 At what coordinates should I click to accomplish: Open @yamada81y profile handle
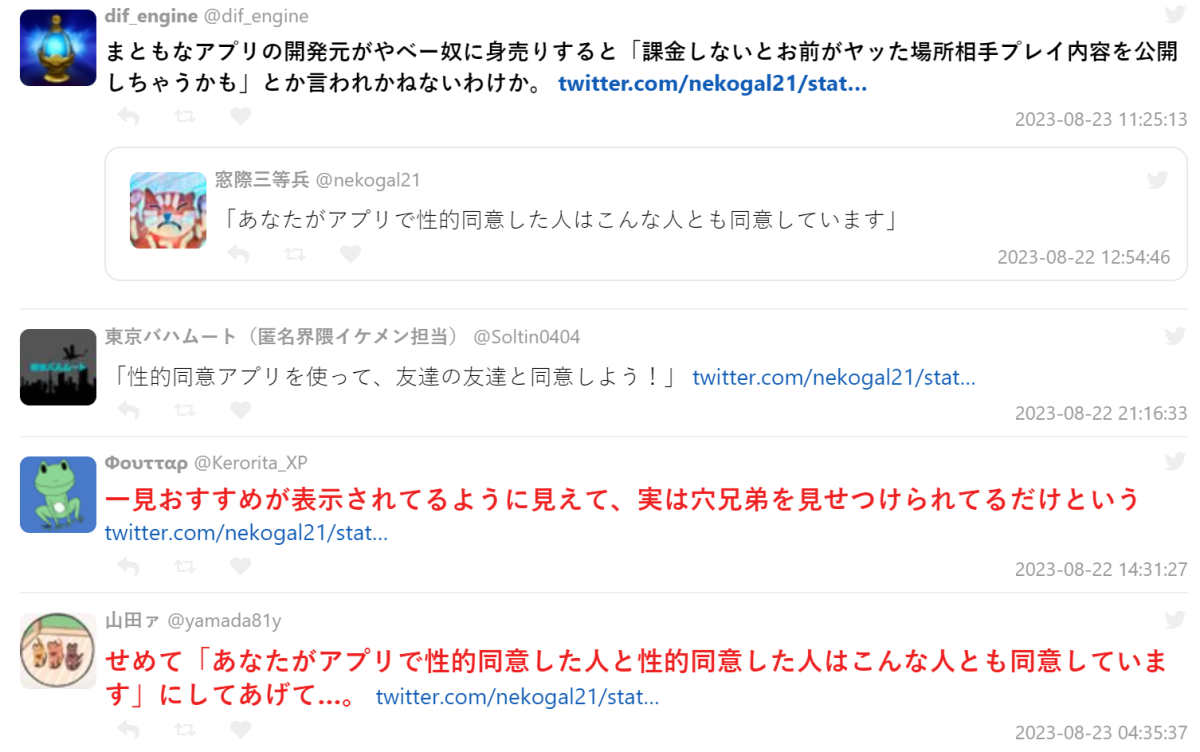click(224, 621)
